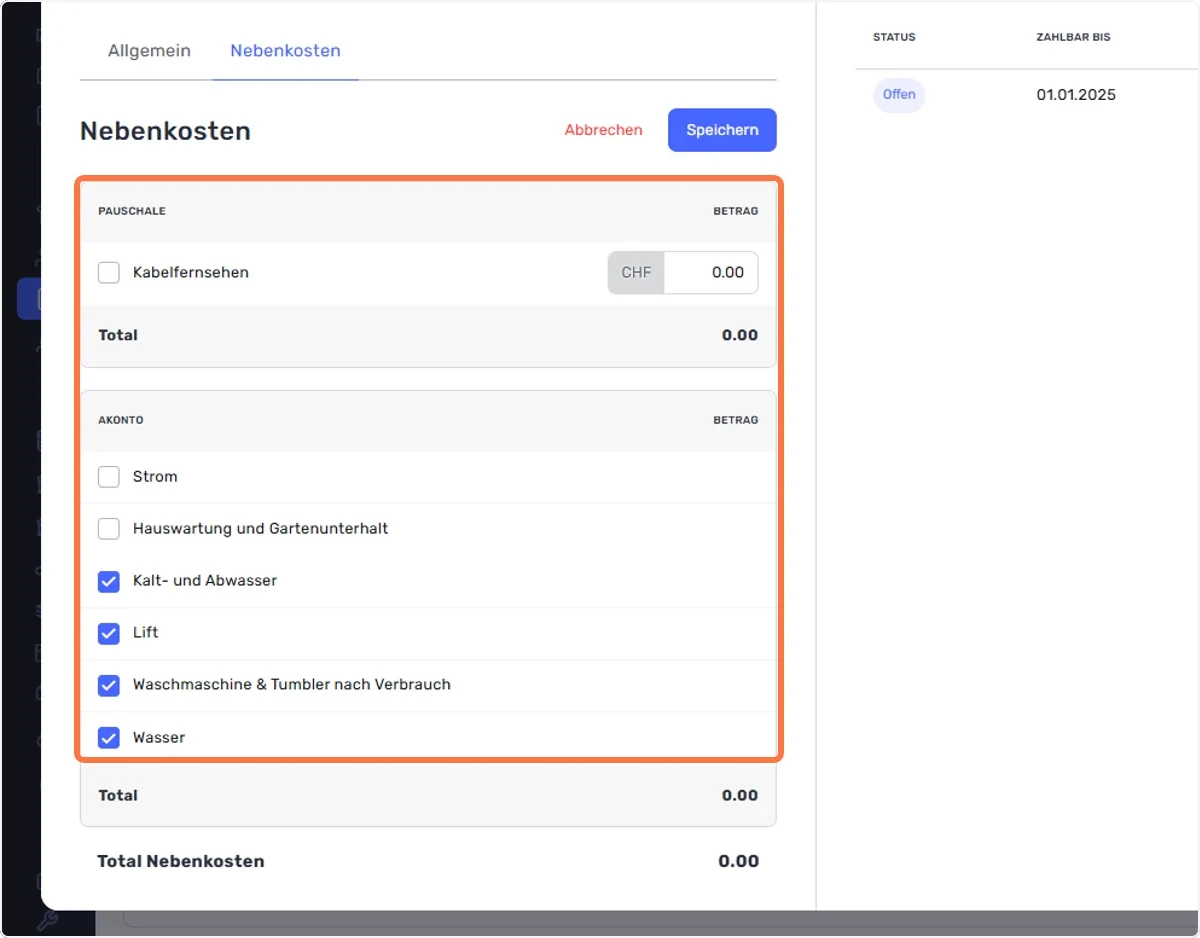Viewport: 1200px width, 938px height.
Task: Focus the Kabelfernsehen amount field
Action: point(710,272)
